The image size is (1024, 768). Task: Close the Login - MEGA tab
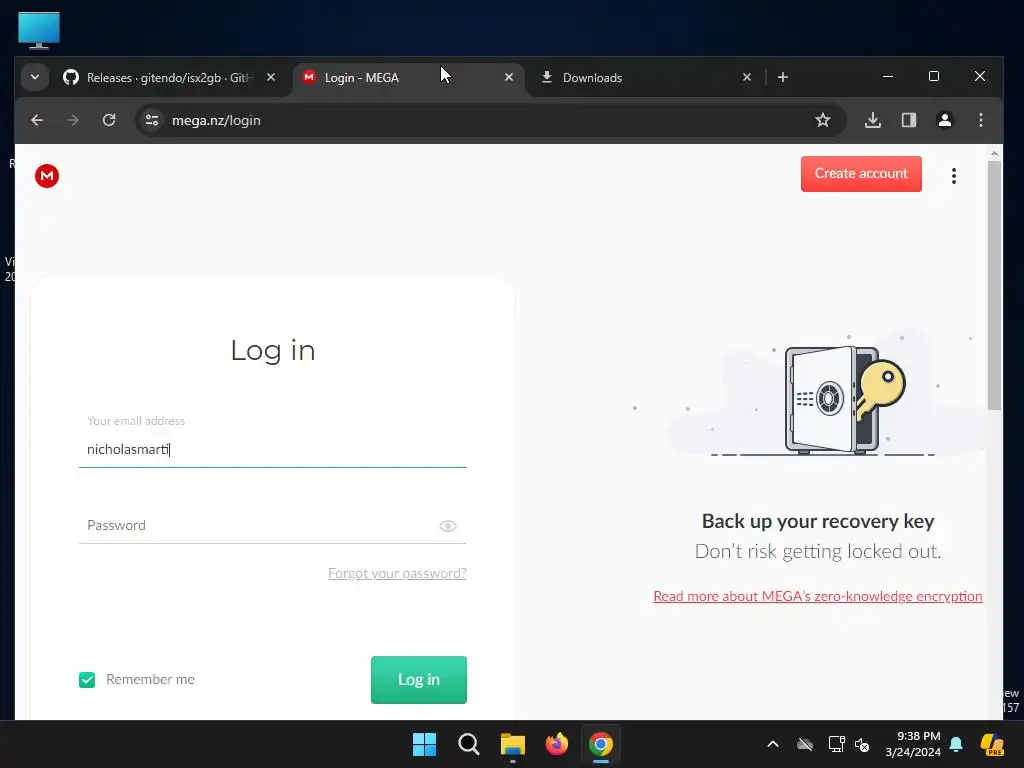(x=509, y=78)
